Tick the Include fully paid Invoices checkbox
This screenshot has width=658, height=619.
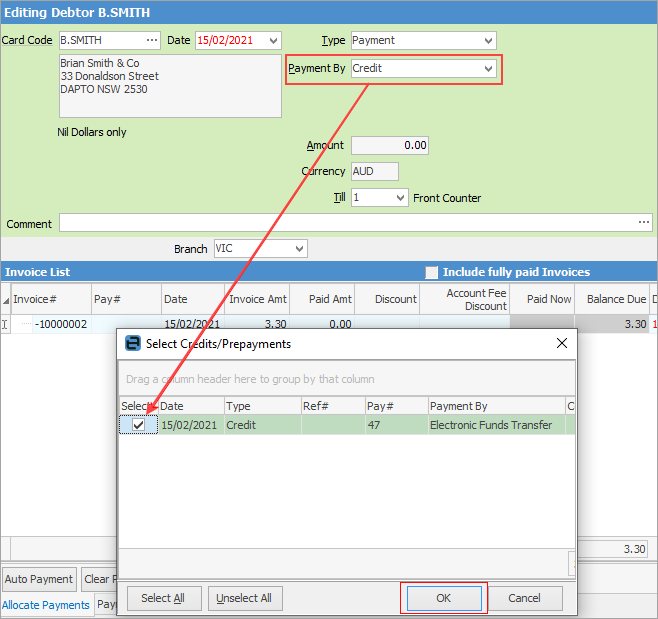(x=432, y=272)
